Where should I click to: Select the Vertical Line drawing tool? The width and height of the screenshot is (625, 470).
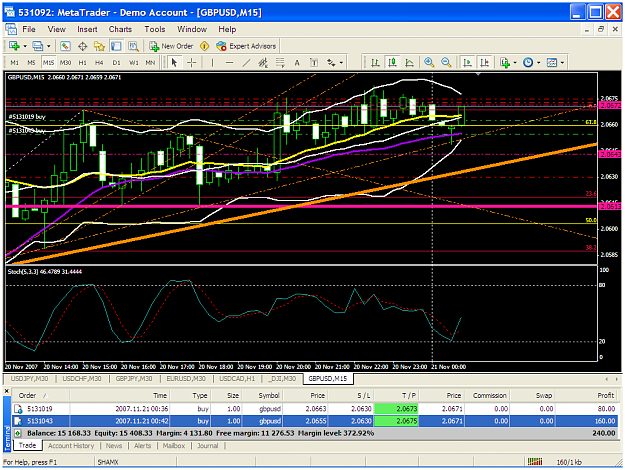click(x=212, y=63)
